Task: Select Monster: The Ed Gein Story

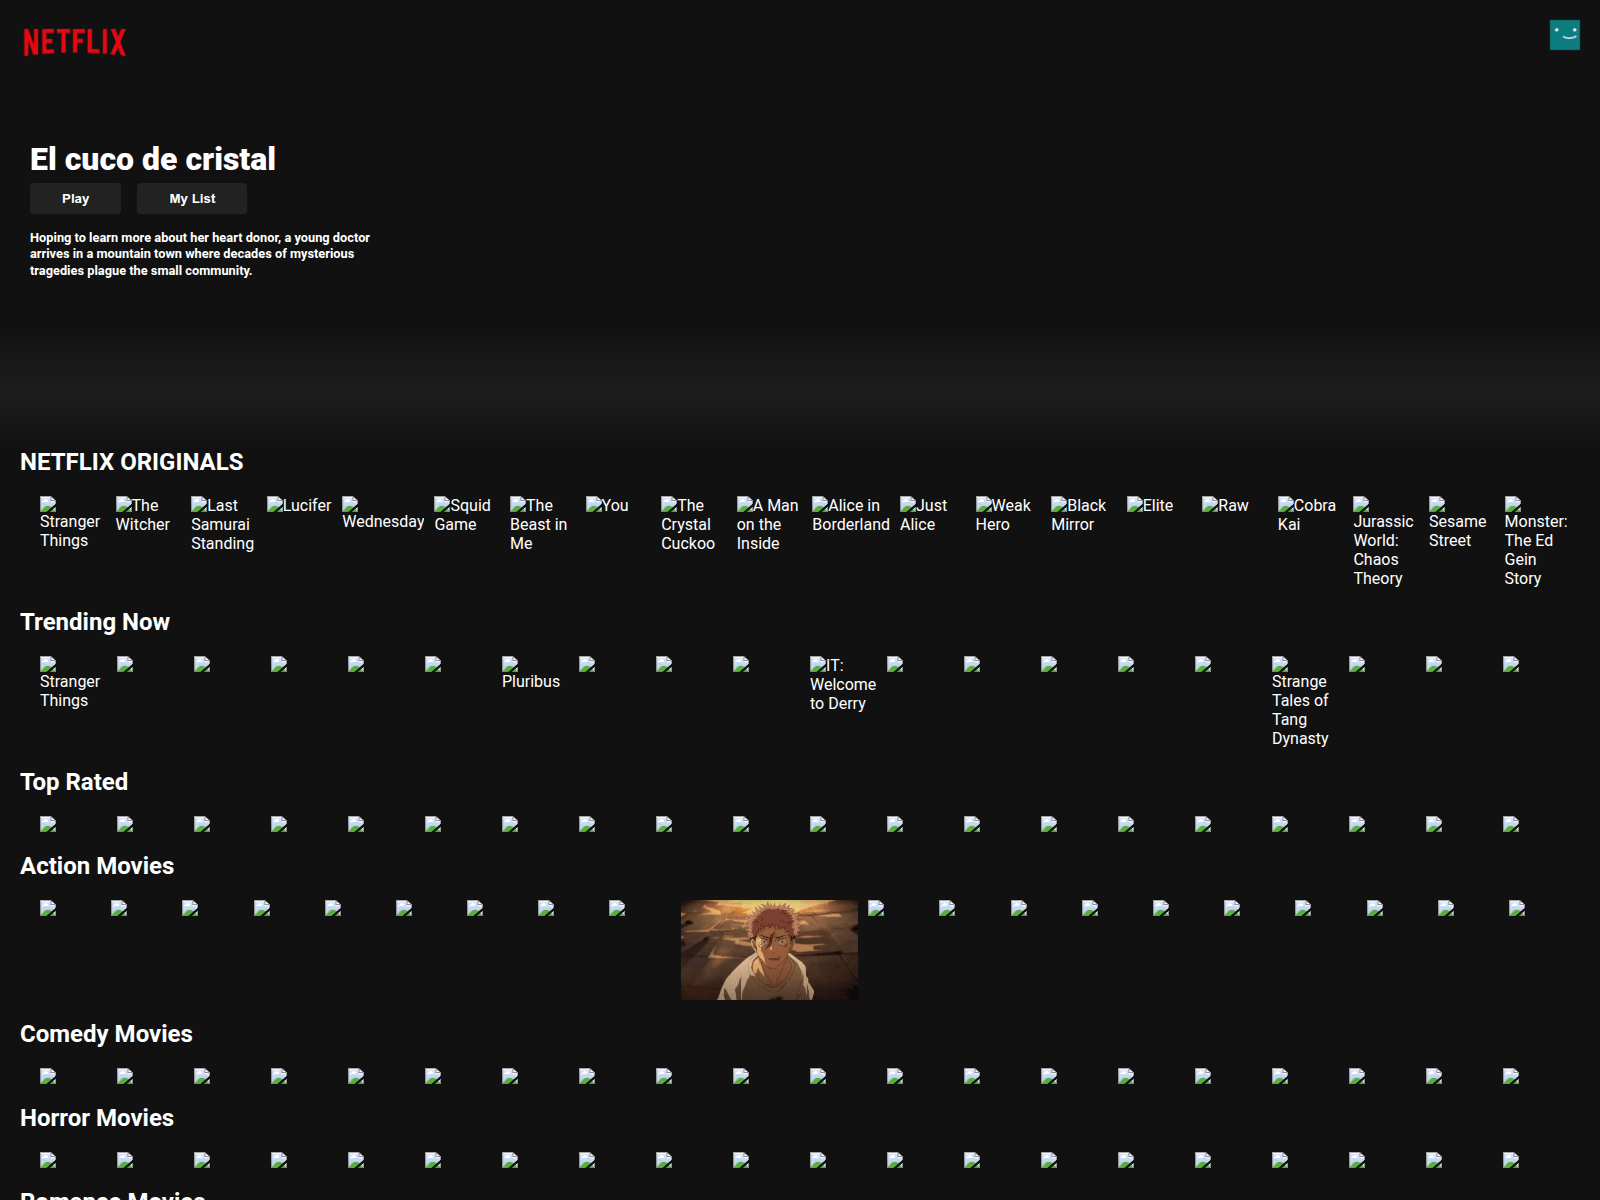Action: pyautogui.click(x=1536, y=542)
